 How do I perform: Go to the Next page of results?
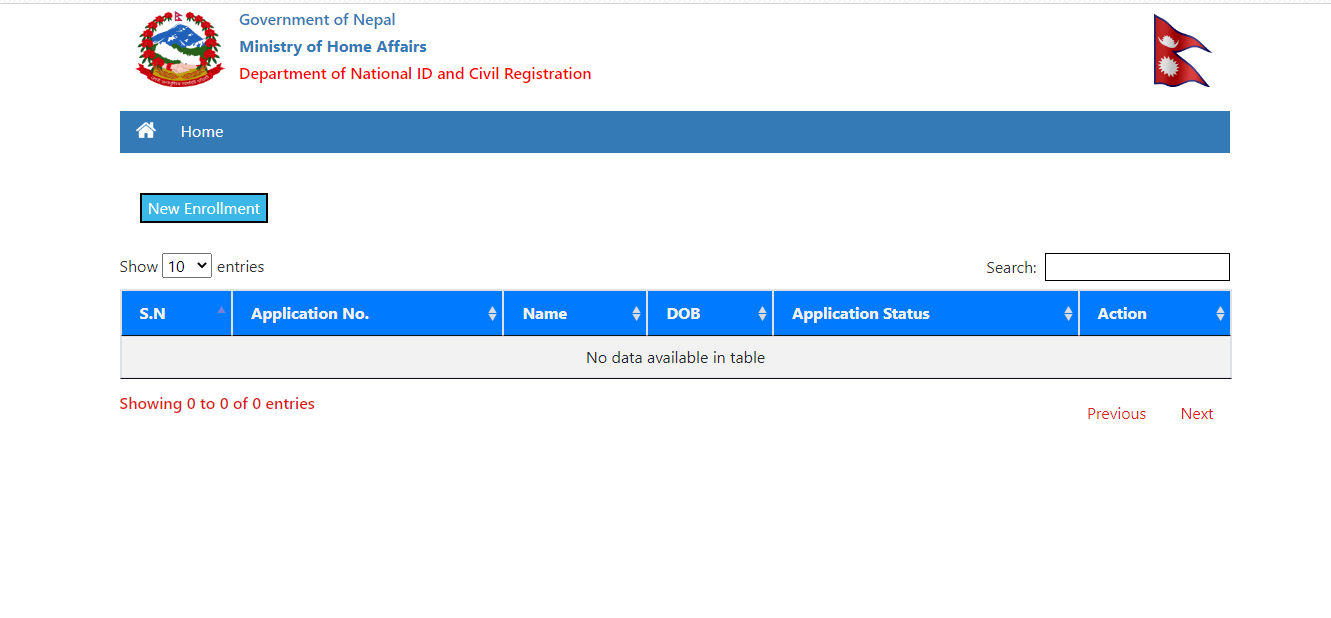click(1196, 413)
